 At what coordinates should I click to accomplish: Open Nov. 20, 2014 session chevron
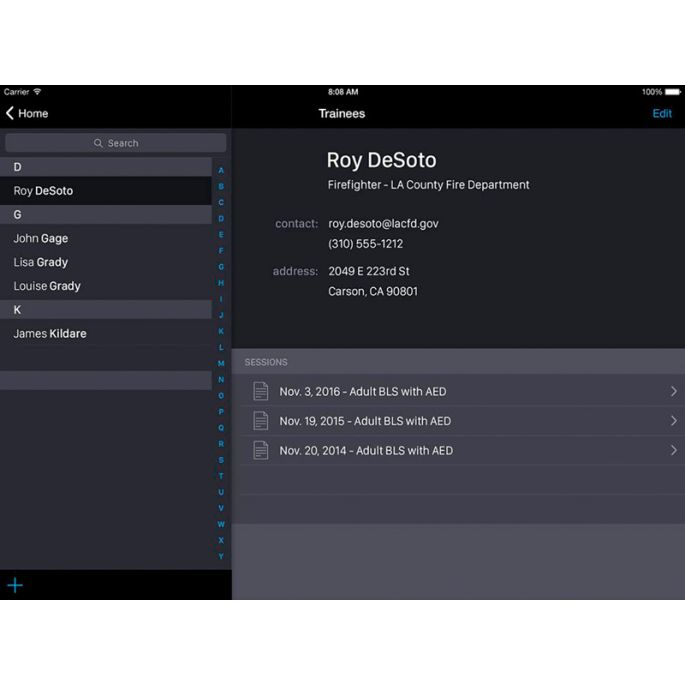674,450
